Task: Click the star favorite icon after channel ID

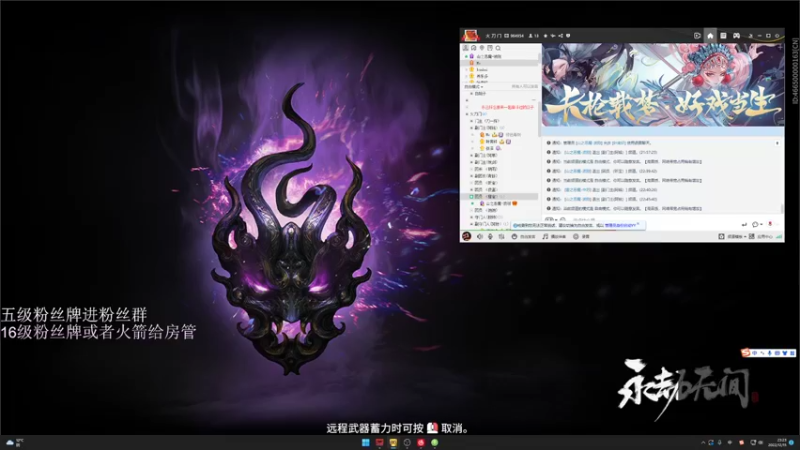Action: tap(545, 36)
